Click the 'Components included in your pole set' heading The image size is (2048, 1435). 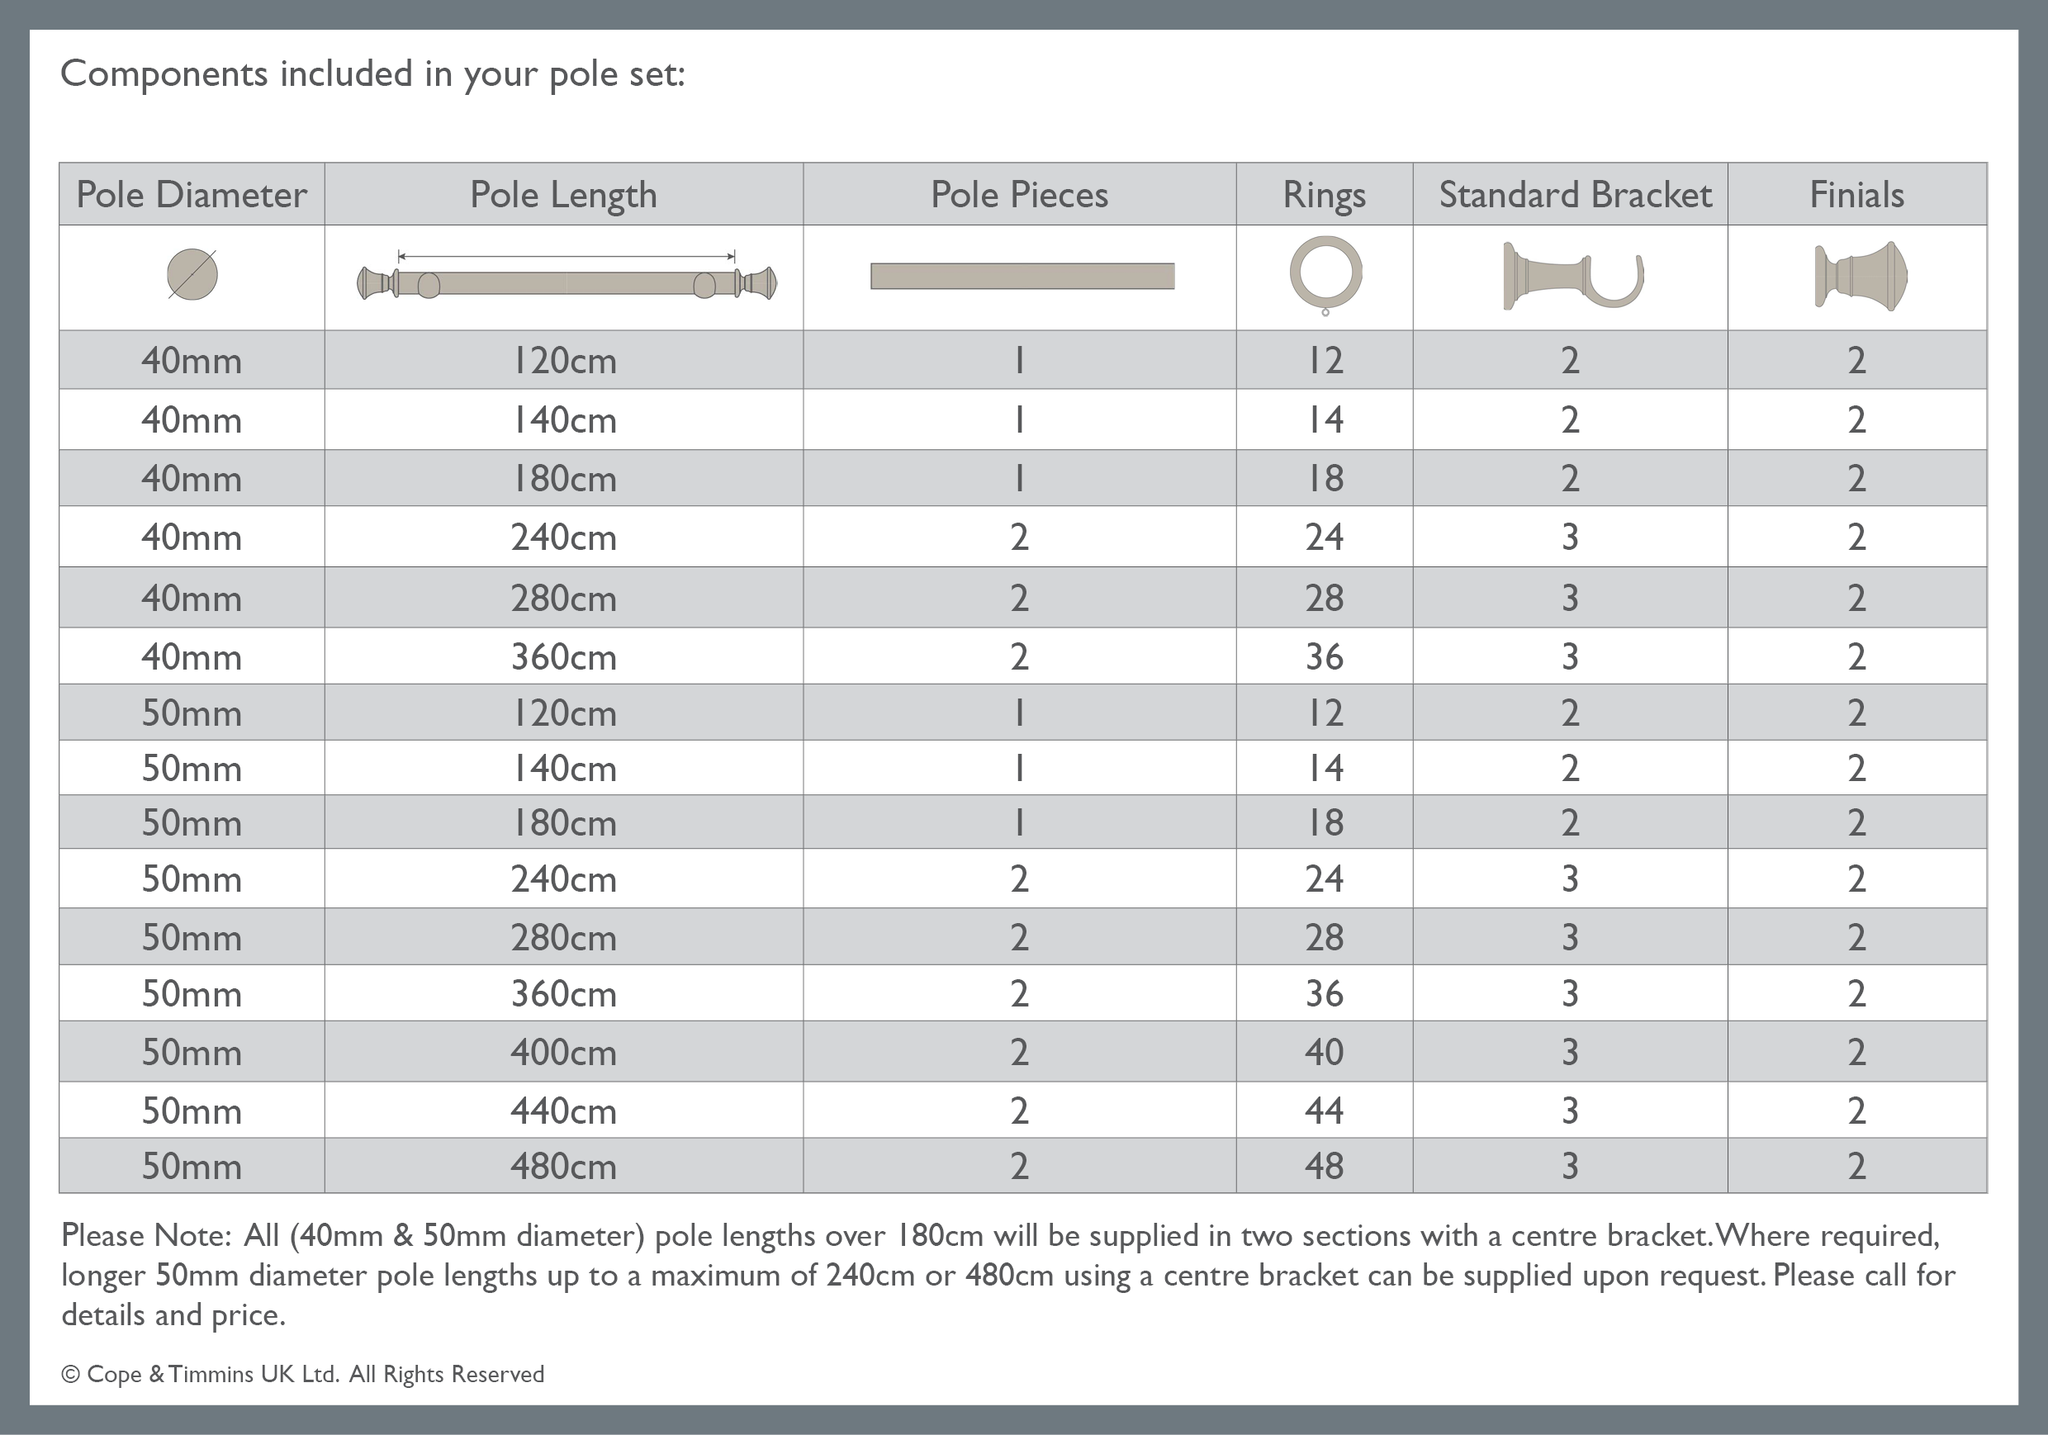point(373,74)
